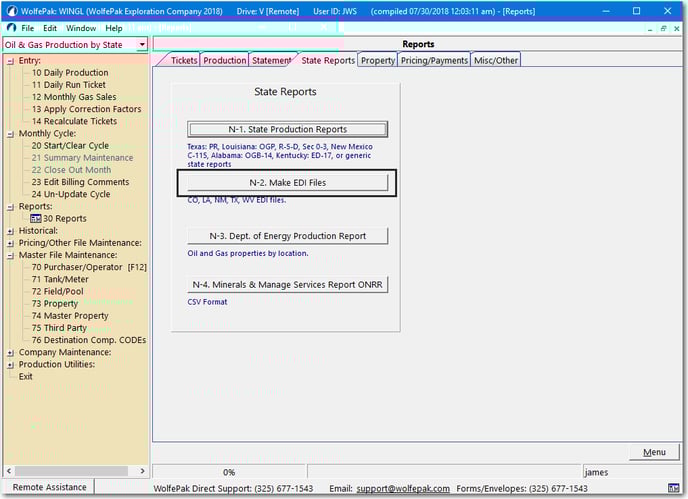The image size is (688, 499).
Task: Open the Help menu
Action: coord(114,28)
